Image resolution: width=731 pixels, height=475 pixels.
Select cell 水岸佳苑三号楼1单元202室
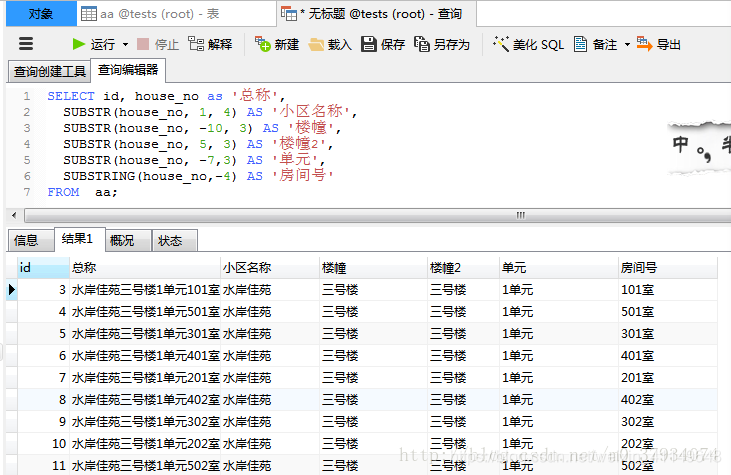click(x=145, y=444)
